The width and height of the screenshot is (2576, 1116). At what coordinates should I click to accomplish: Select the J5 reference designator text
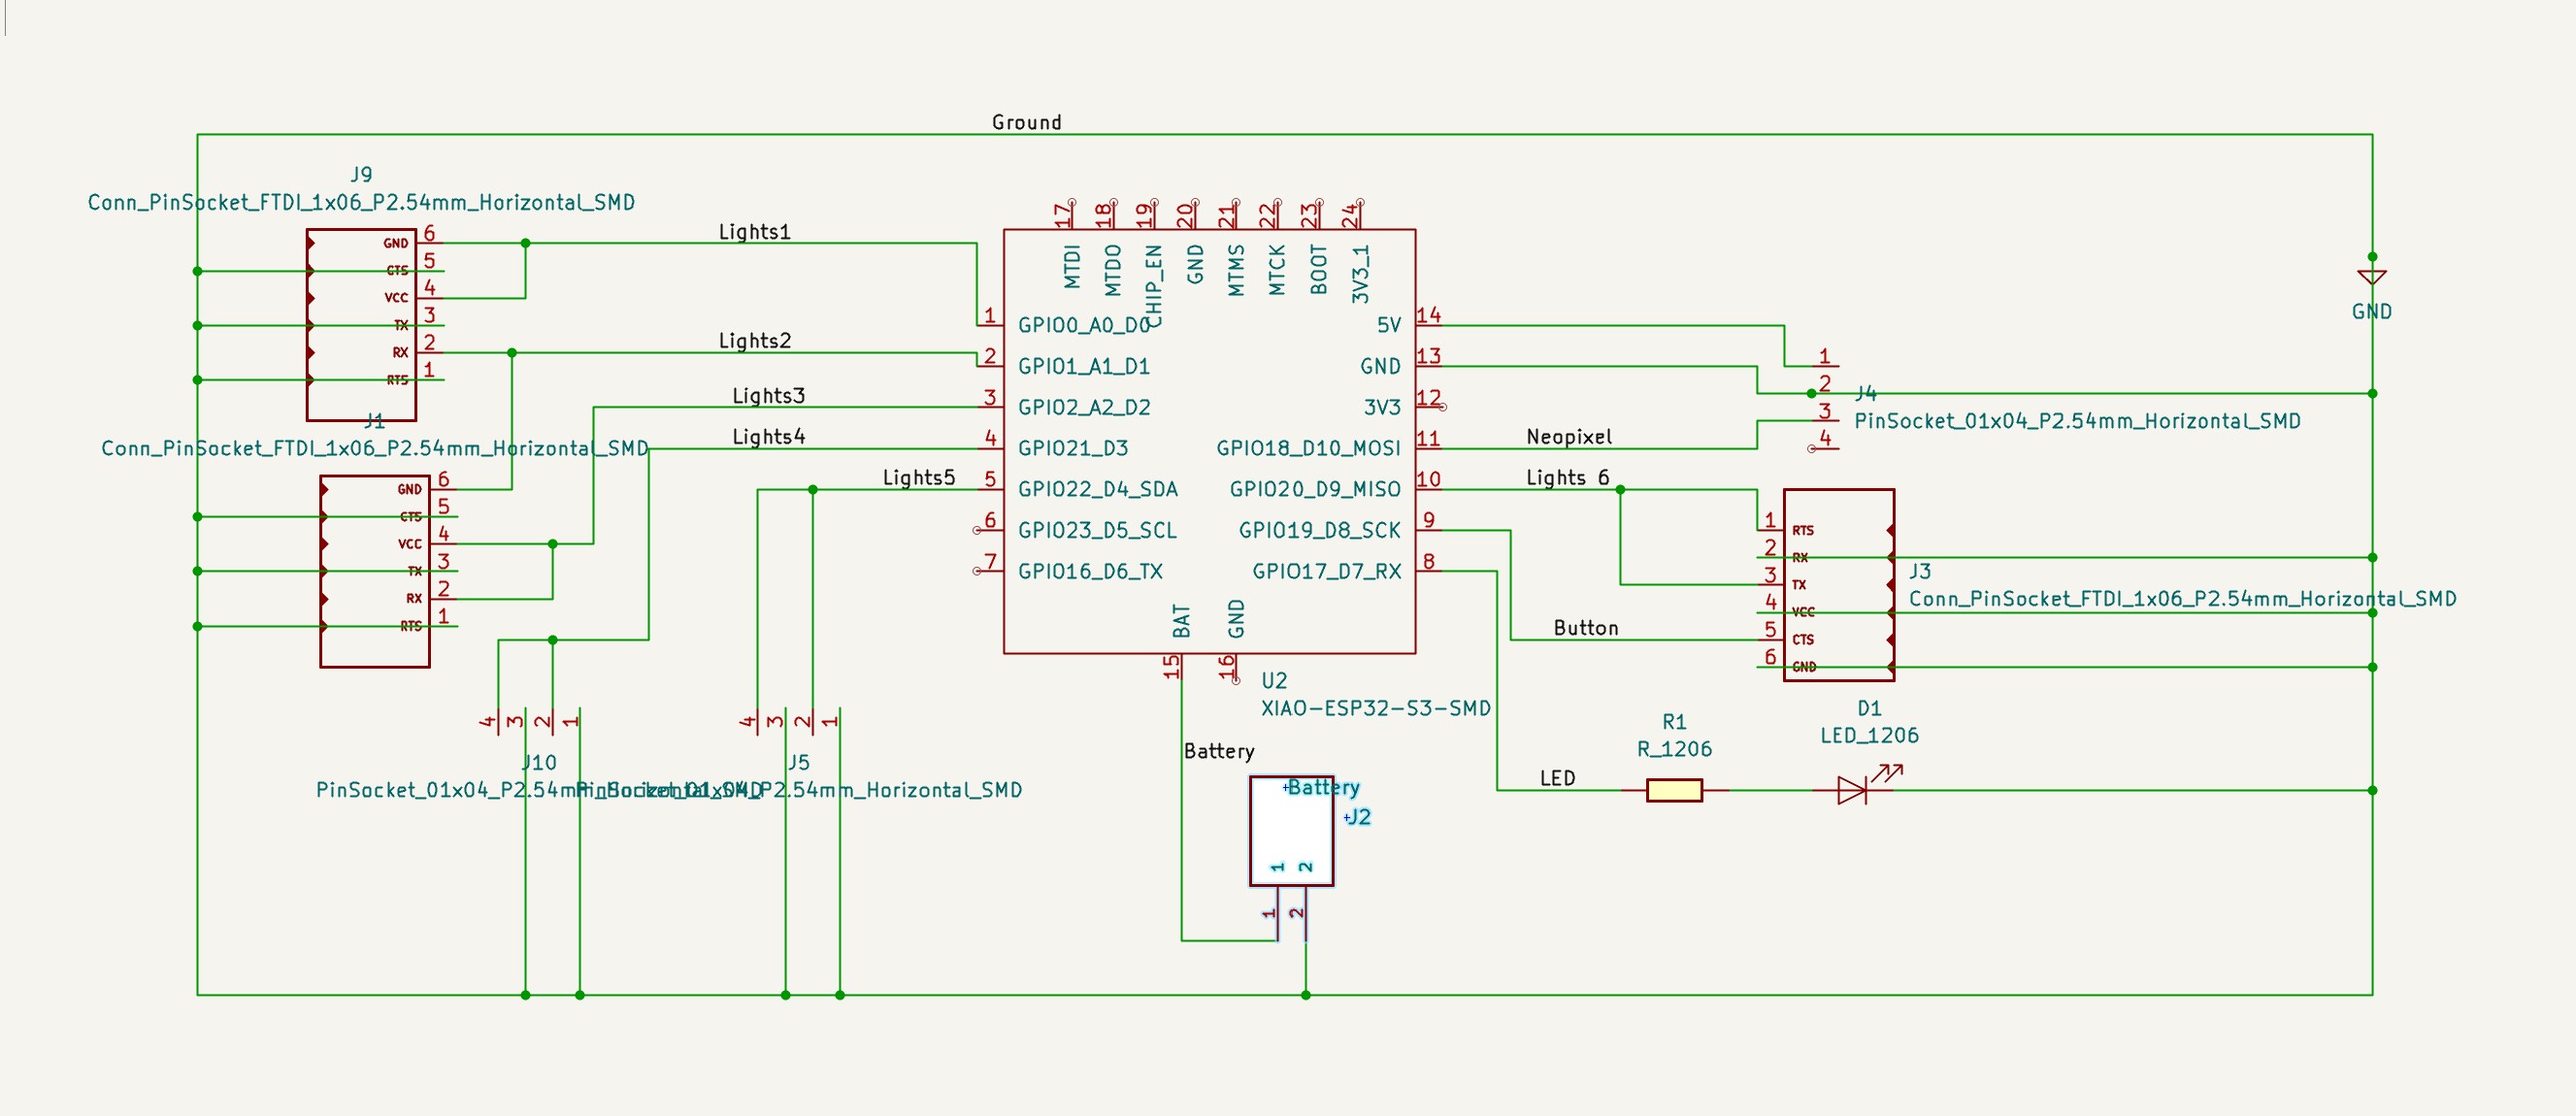[798, 762]
